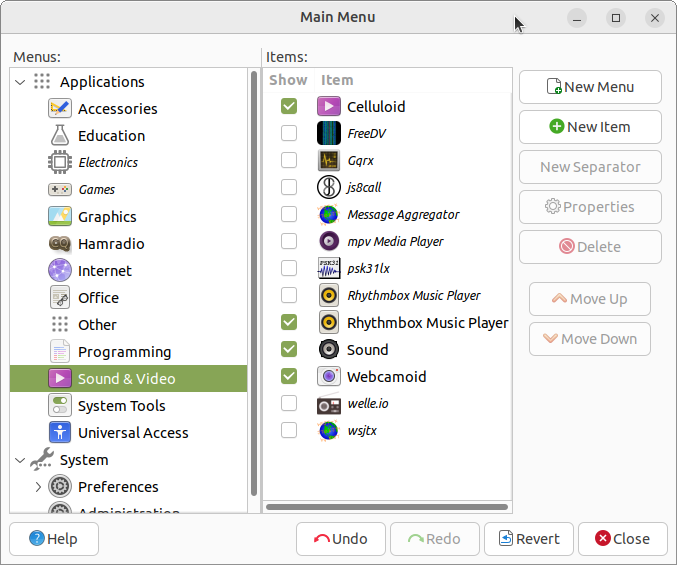Click the Hamradio category icon

(x=60, y=244)
